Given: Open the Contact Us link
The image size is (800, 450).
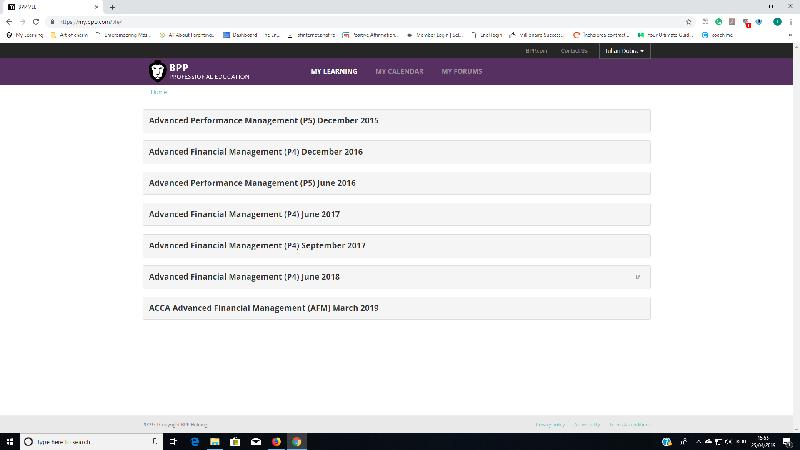Looking at the screenshot, I should pyautogui.click(x=574, y=51).
